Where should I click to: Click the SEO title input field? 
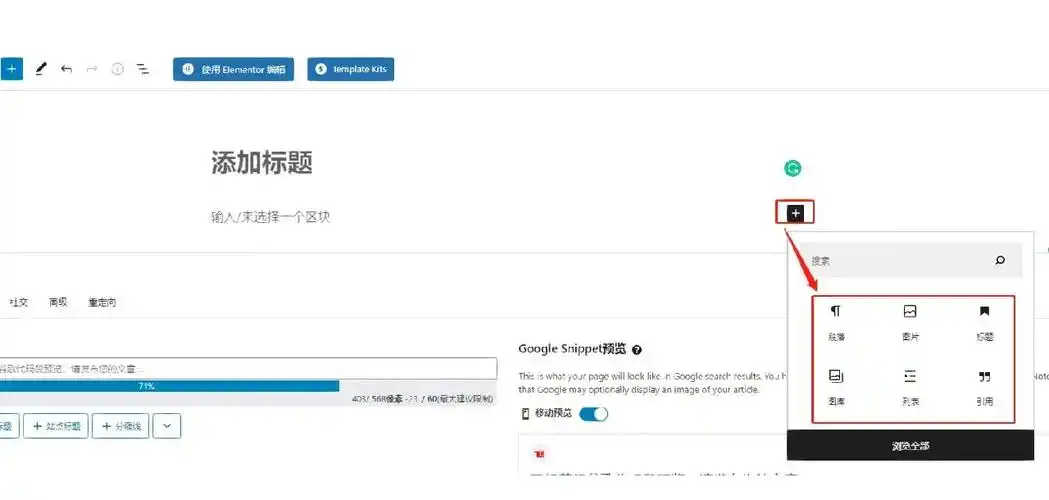(248, 368)
